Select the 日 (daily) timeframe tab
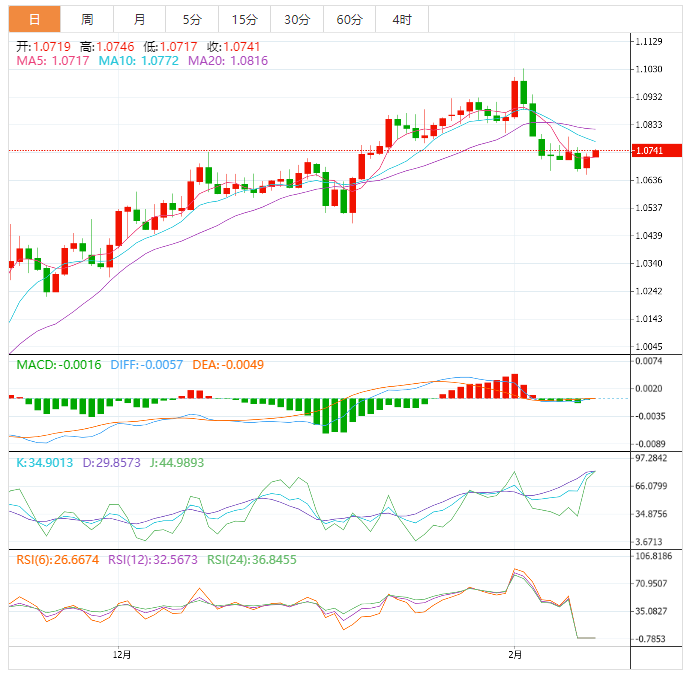The image size is (690, 680). point(34,19)
